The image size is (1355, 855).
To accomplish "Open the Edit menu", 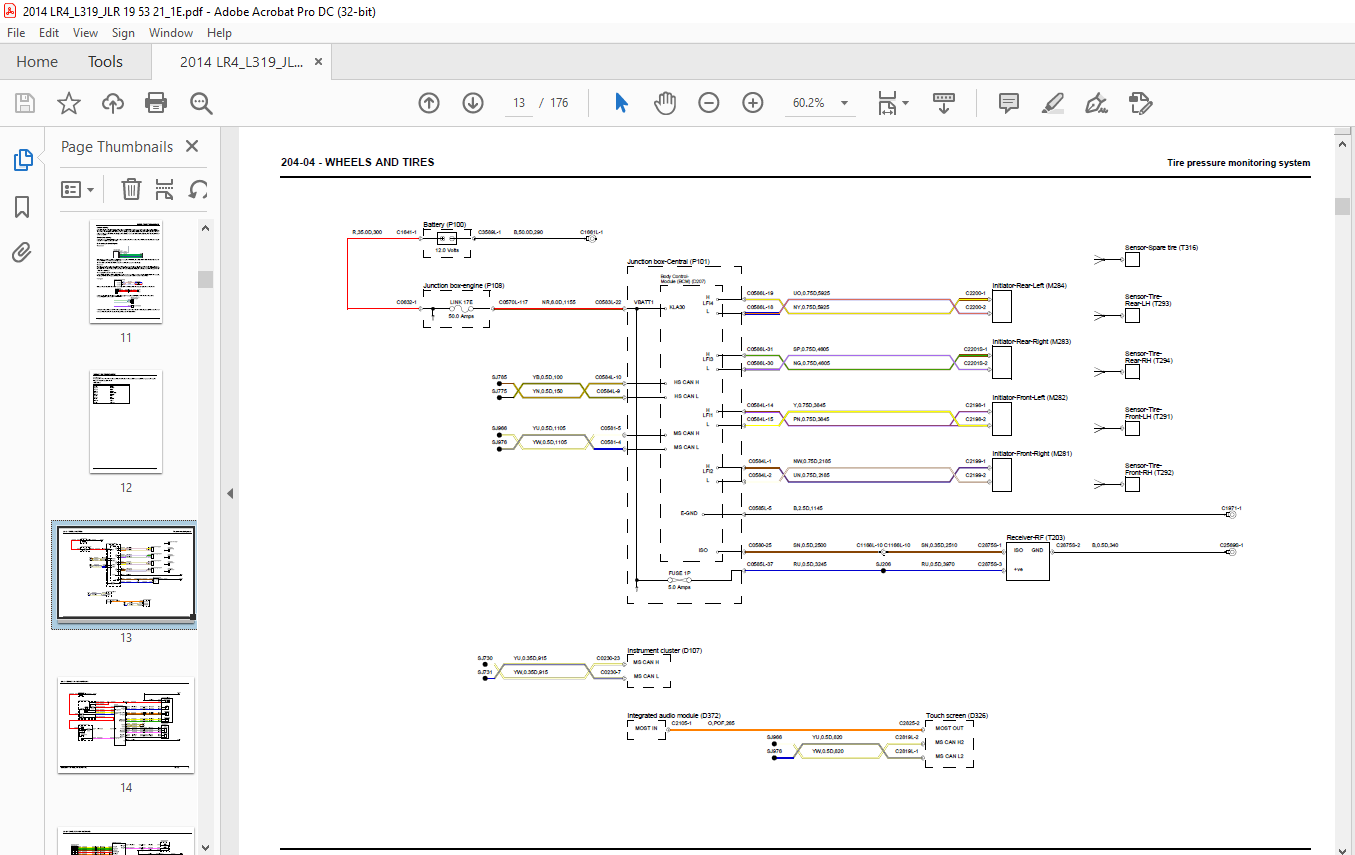I will tap(49, 33).
